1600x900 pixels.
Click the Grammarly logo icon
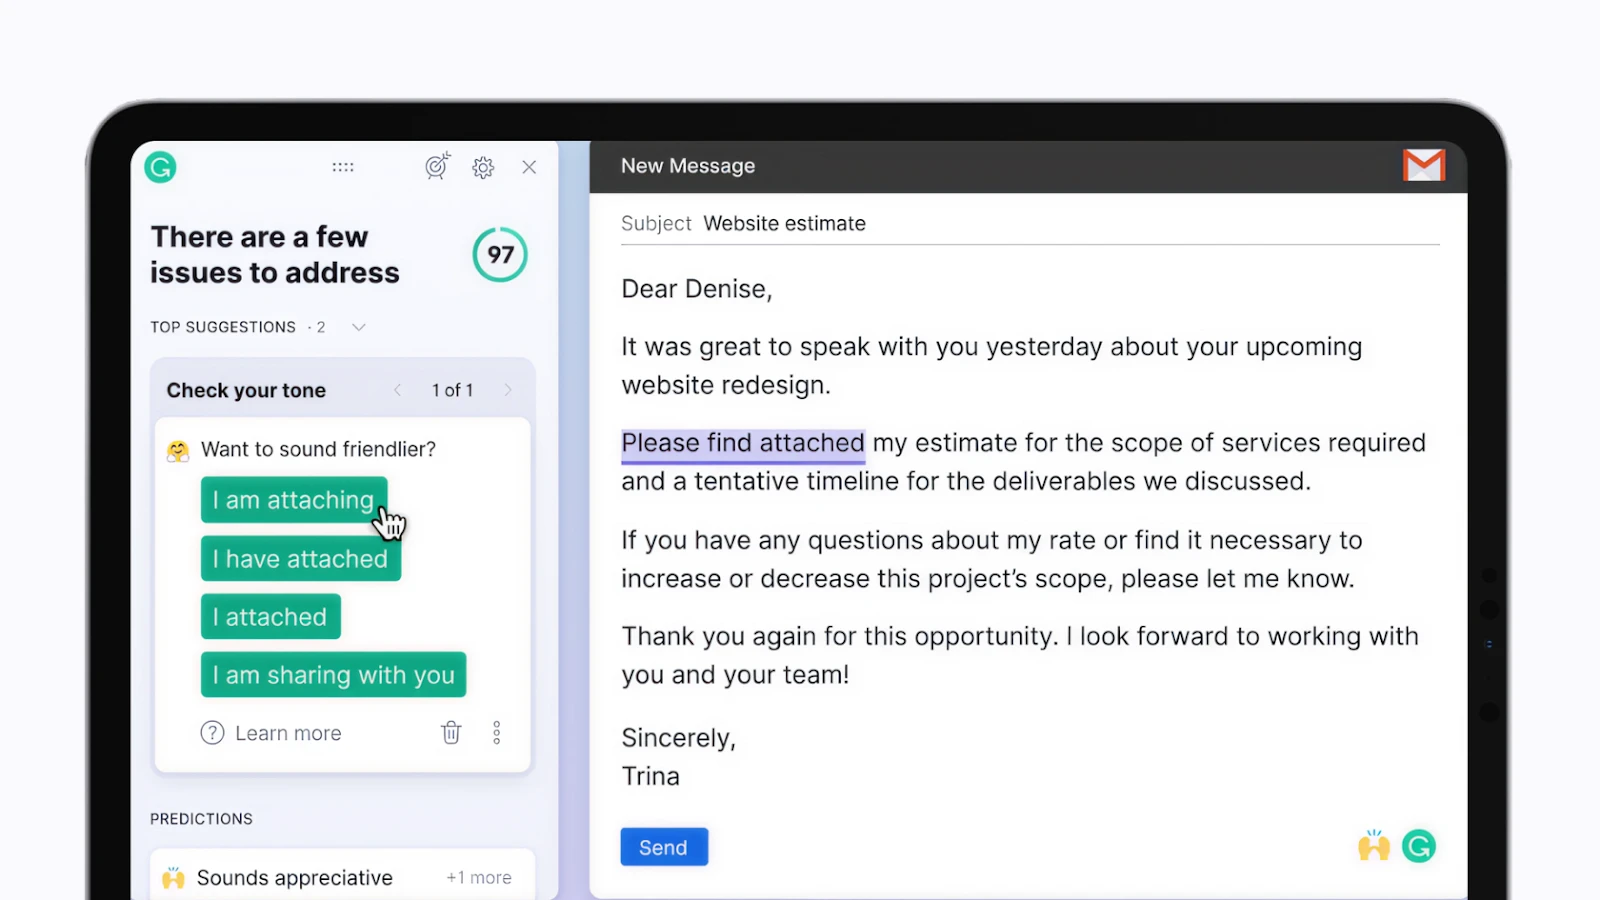click(x=160, y=167)
